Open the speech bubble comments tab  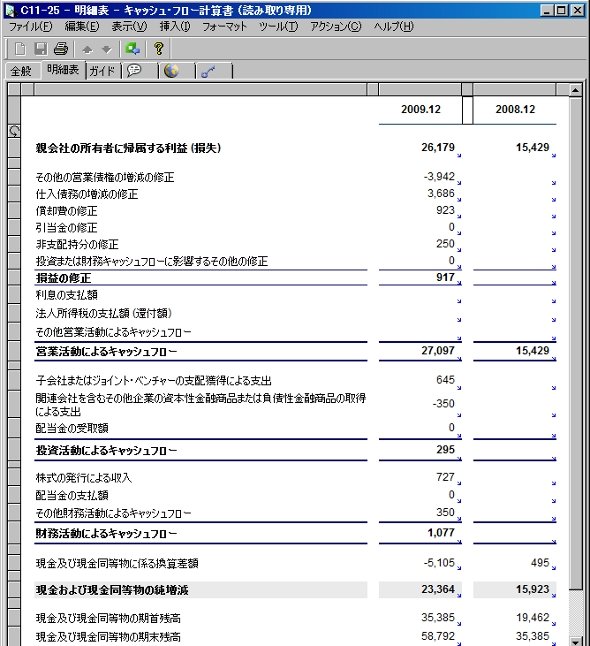[140, 70]
